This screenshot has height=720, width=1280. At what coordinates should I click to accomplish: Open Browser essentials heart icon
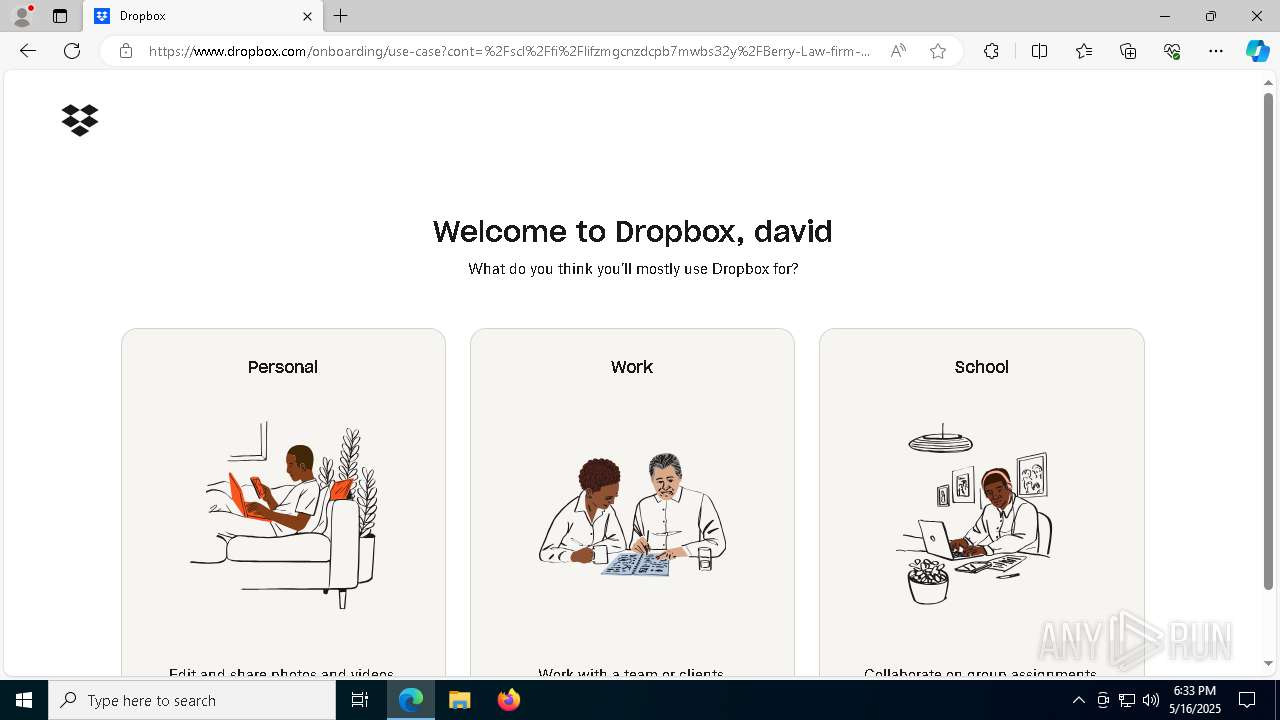click(x=1172, y=51)
